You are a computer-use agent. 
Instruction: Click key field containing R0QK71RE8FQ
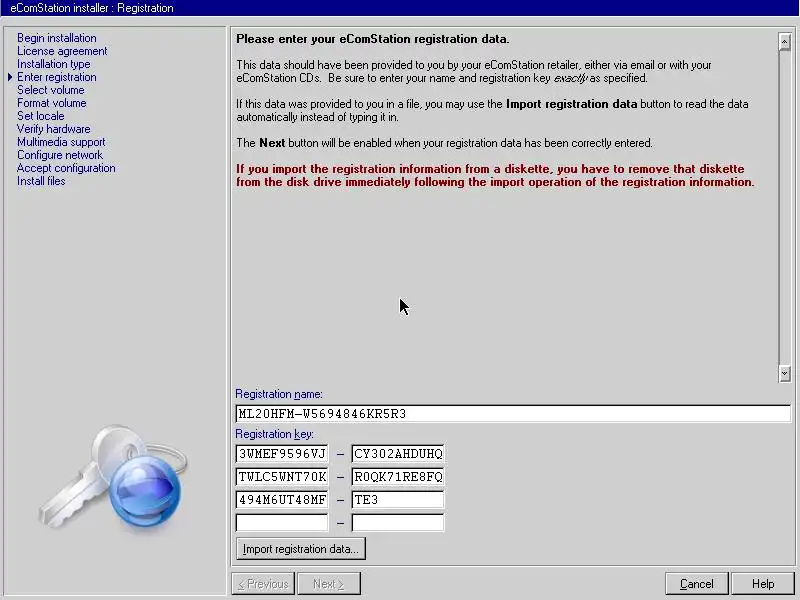click(x=398, y=477)
